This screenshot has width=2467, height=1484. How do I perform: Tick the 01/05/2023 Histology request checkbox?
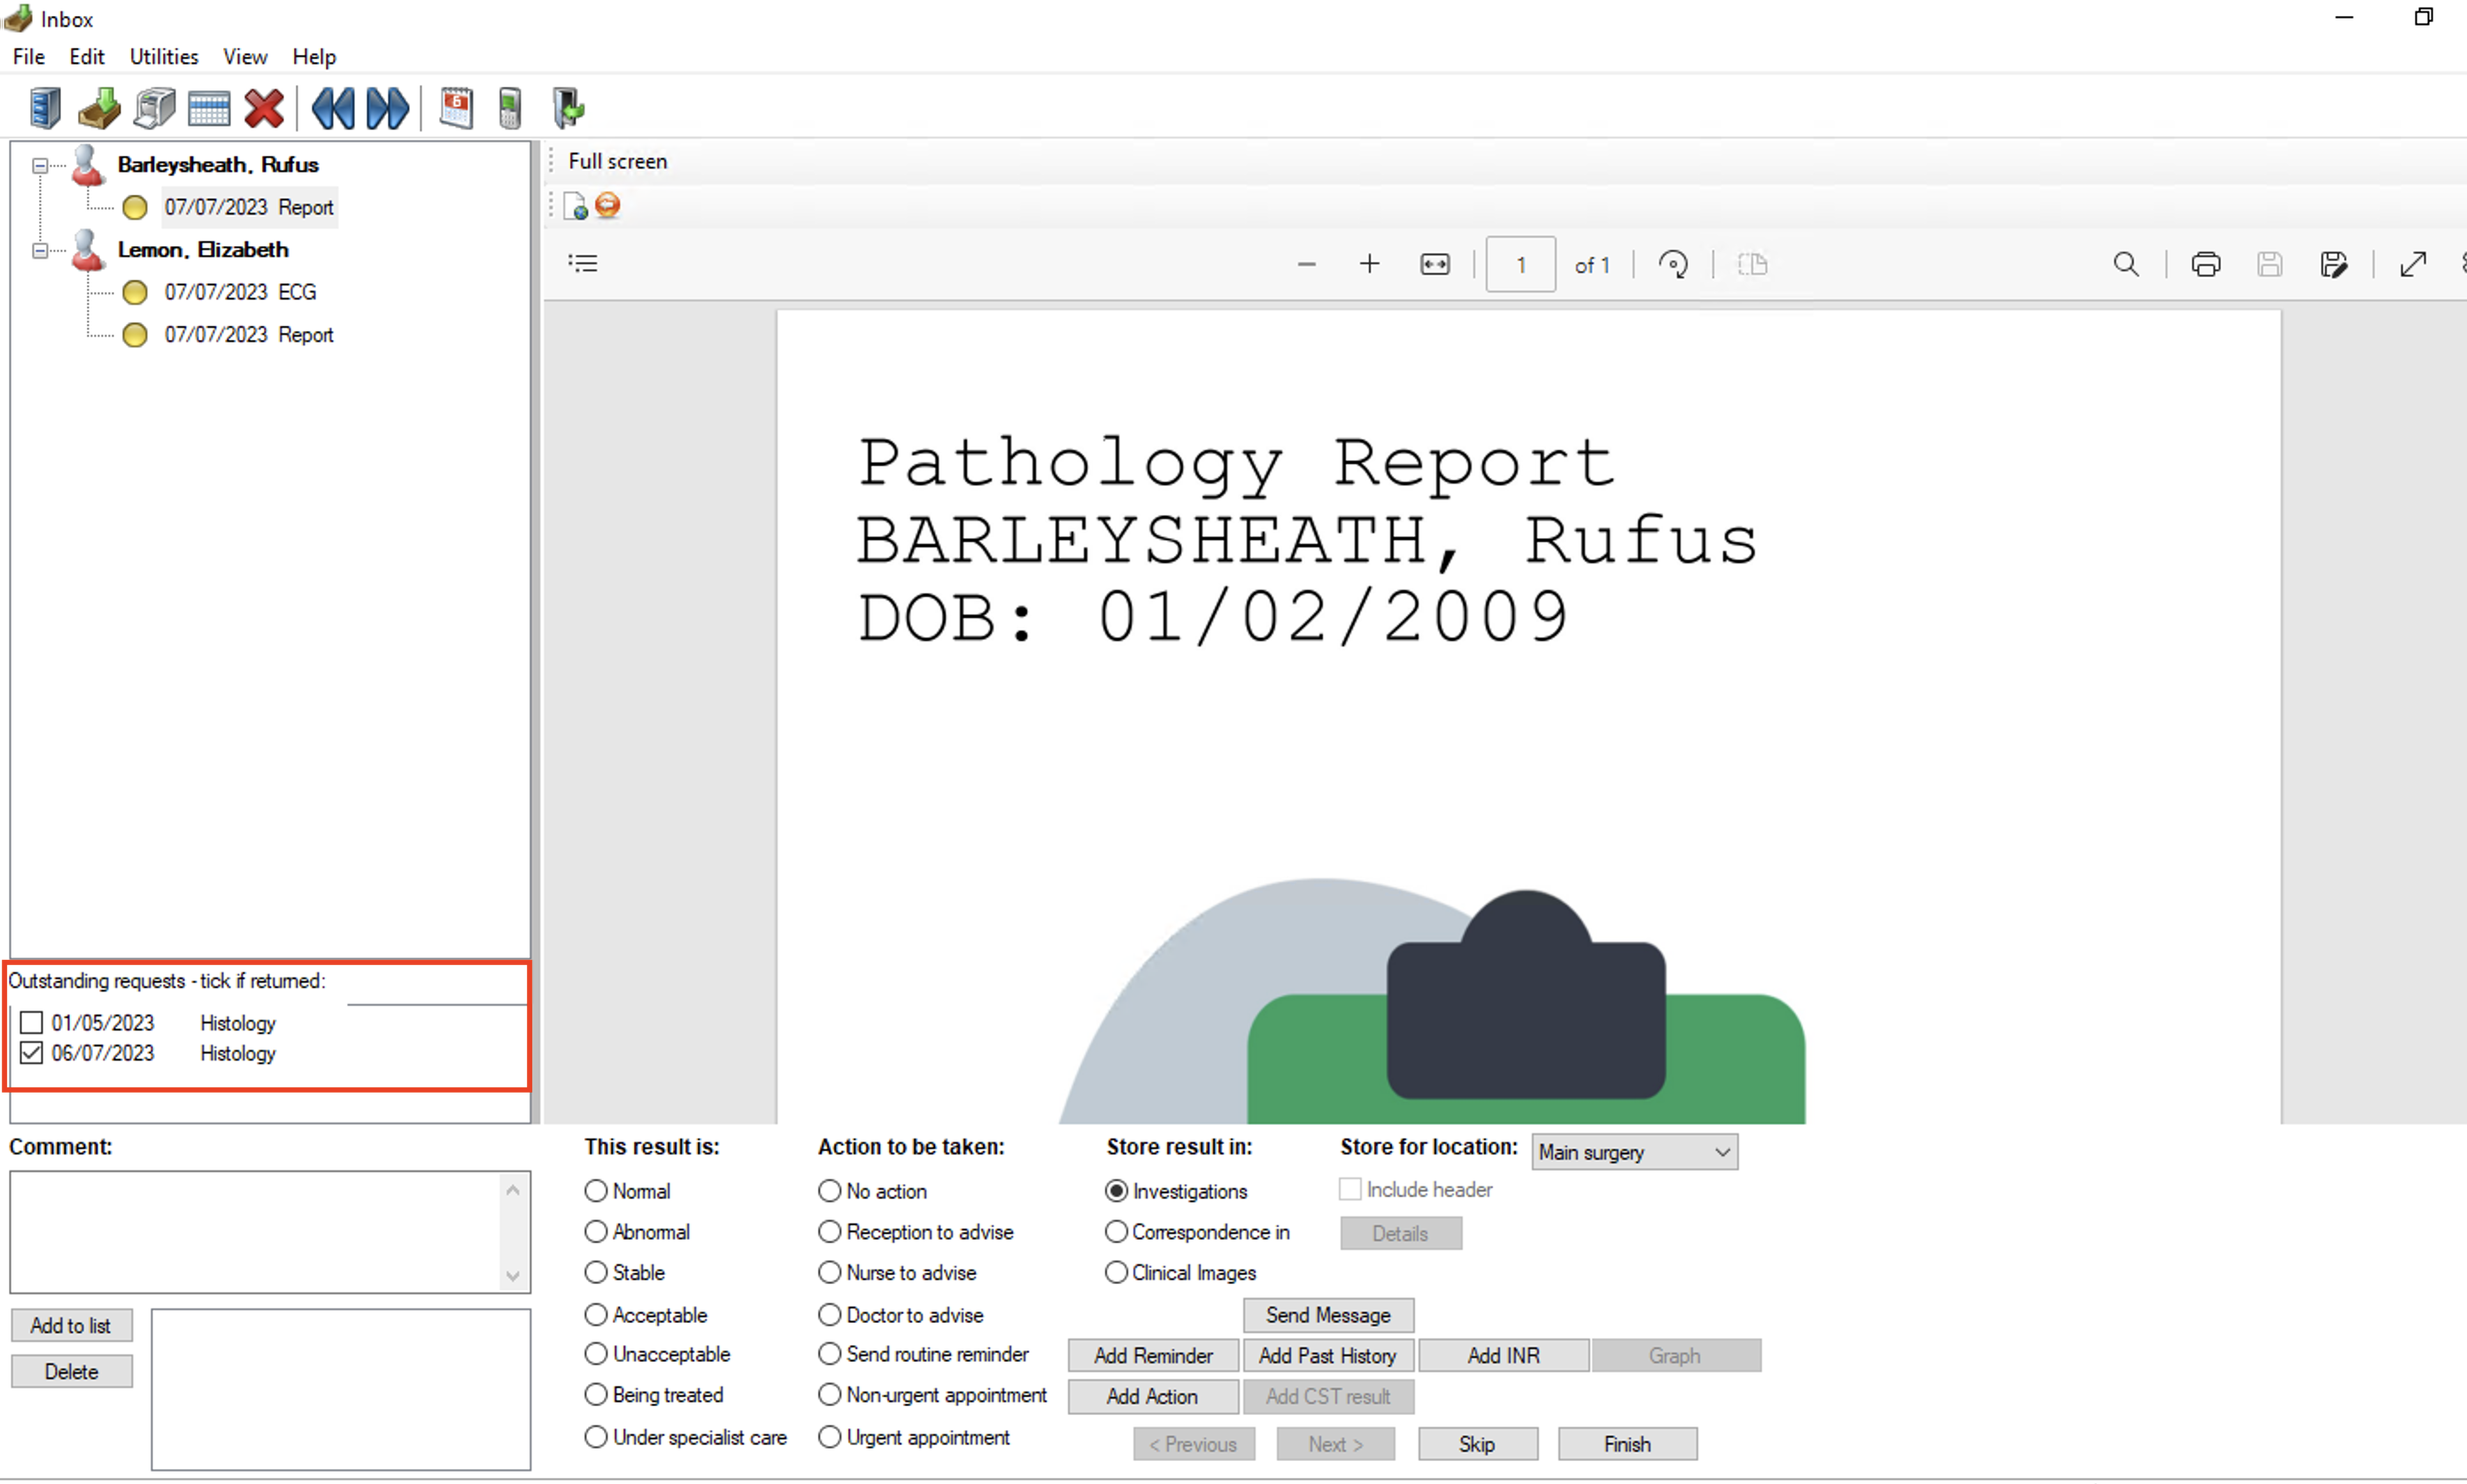tap(31, 1022)
